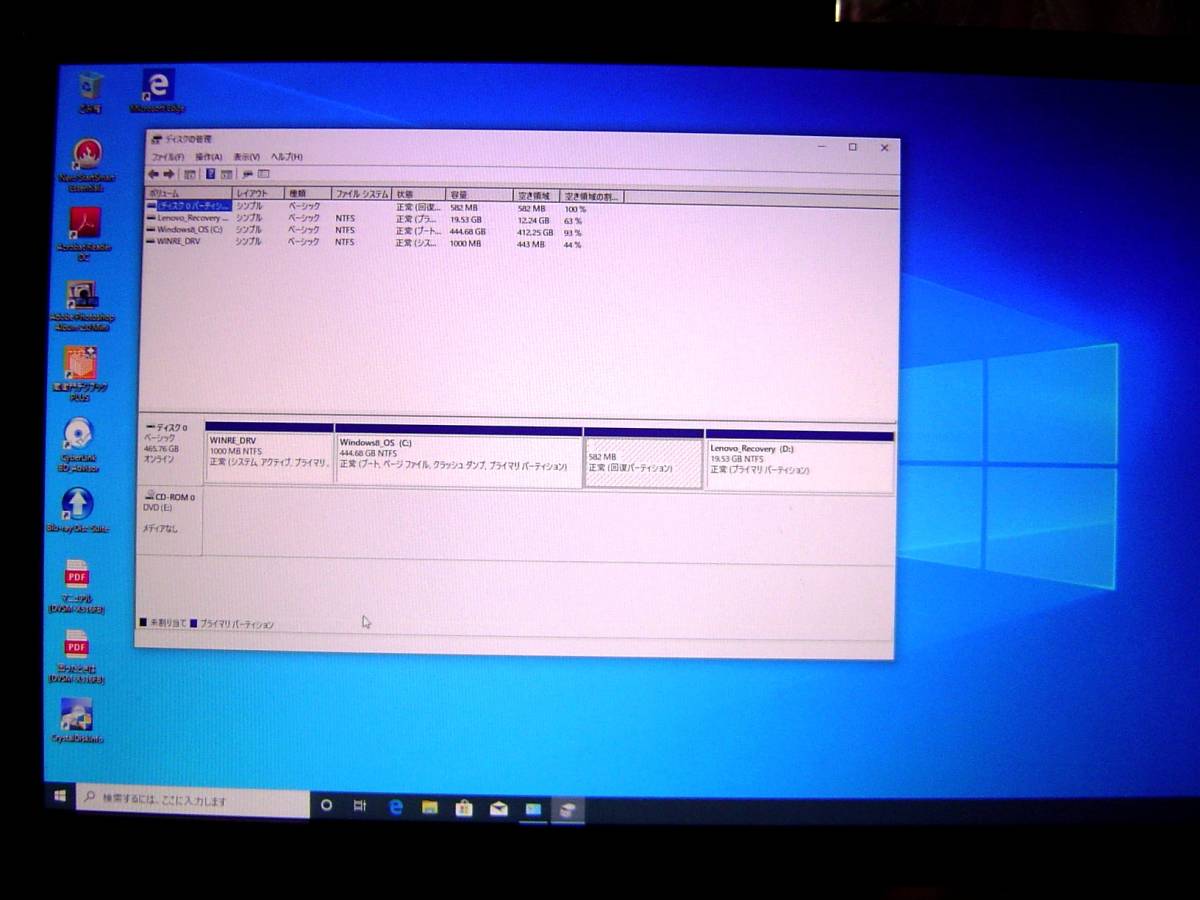Screen dimensions: 1200x900
Task: Open the Nero StartSmart Essentials desktop icon
Action: click(87, 165)
